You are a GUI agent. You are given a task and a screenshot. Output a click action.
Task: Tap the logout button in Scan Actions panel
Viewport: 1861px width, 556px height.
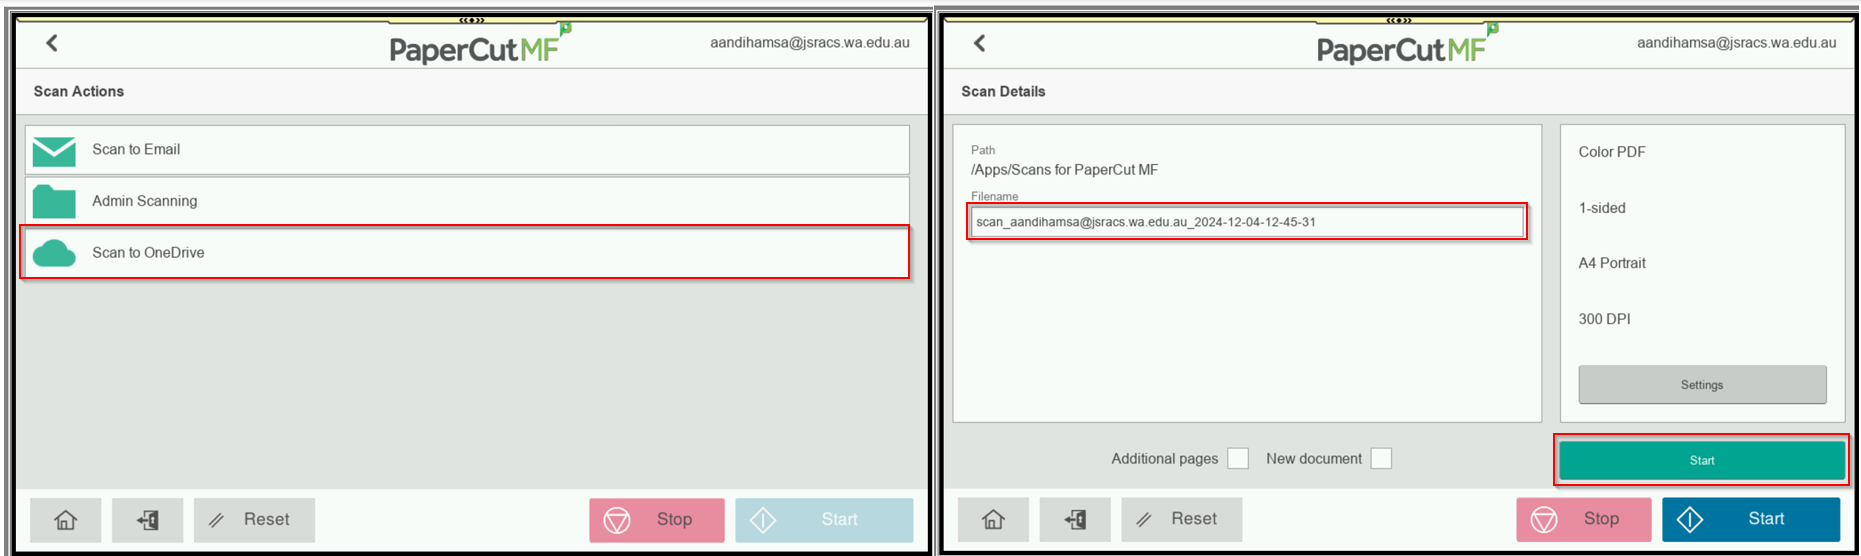tap(148, 520)
